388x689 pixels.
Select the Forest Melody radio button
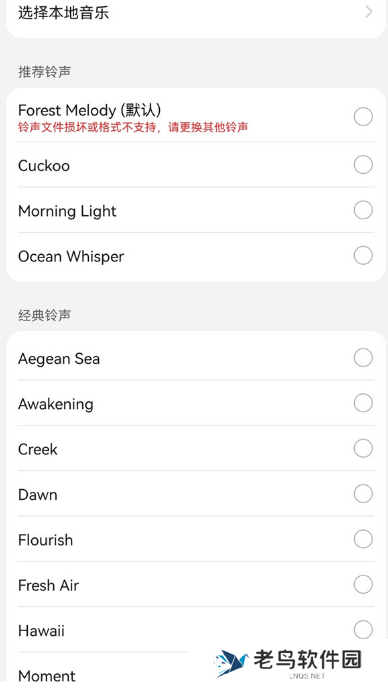[x=363, y=116]
